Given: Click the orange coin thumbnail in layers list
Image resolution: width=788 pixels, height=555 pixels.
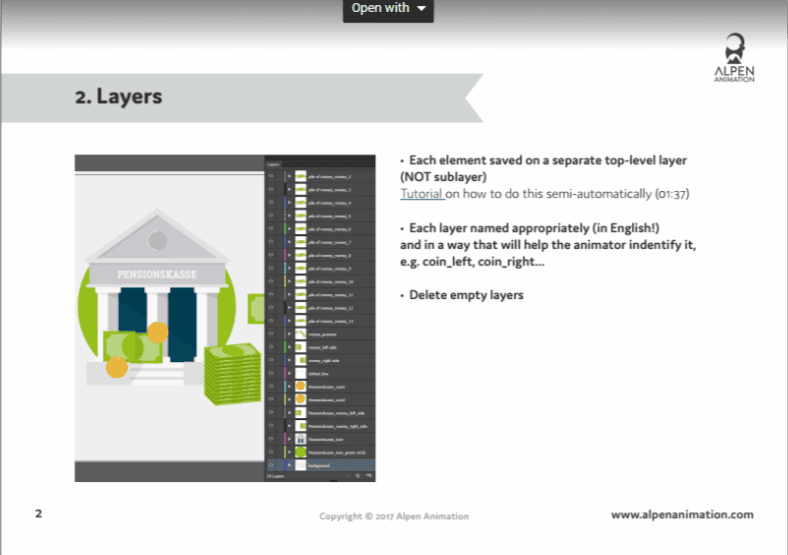Looking at the screenshot, I should tap(300, 386).
